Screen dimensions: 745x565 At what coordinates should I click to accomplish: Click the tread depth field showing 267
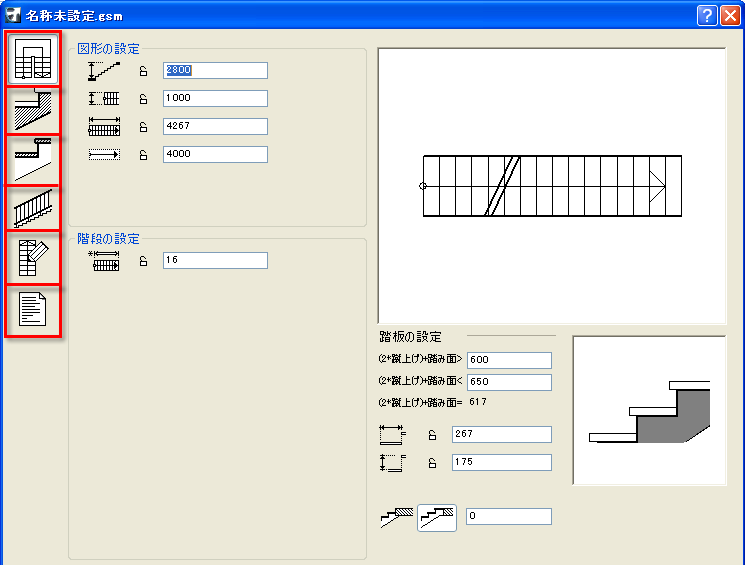click(502, 434)
